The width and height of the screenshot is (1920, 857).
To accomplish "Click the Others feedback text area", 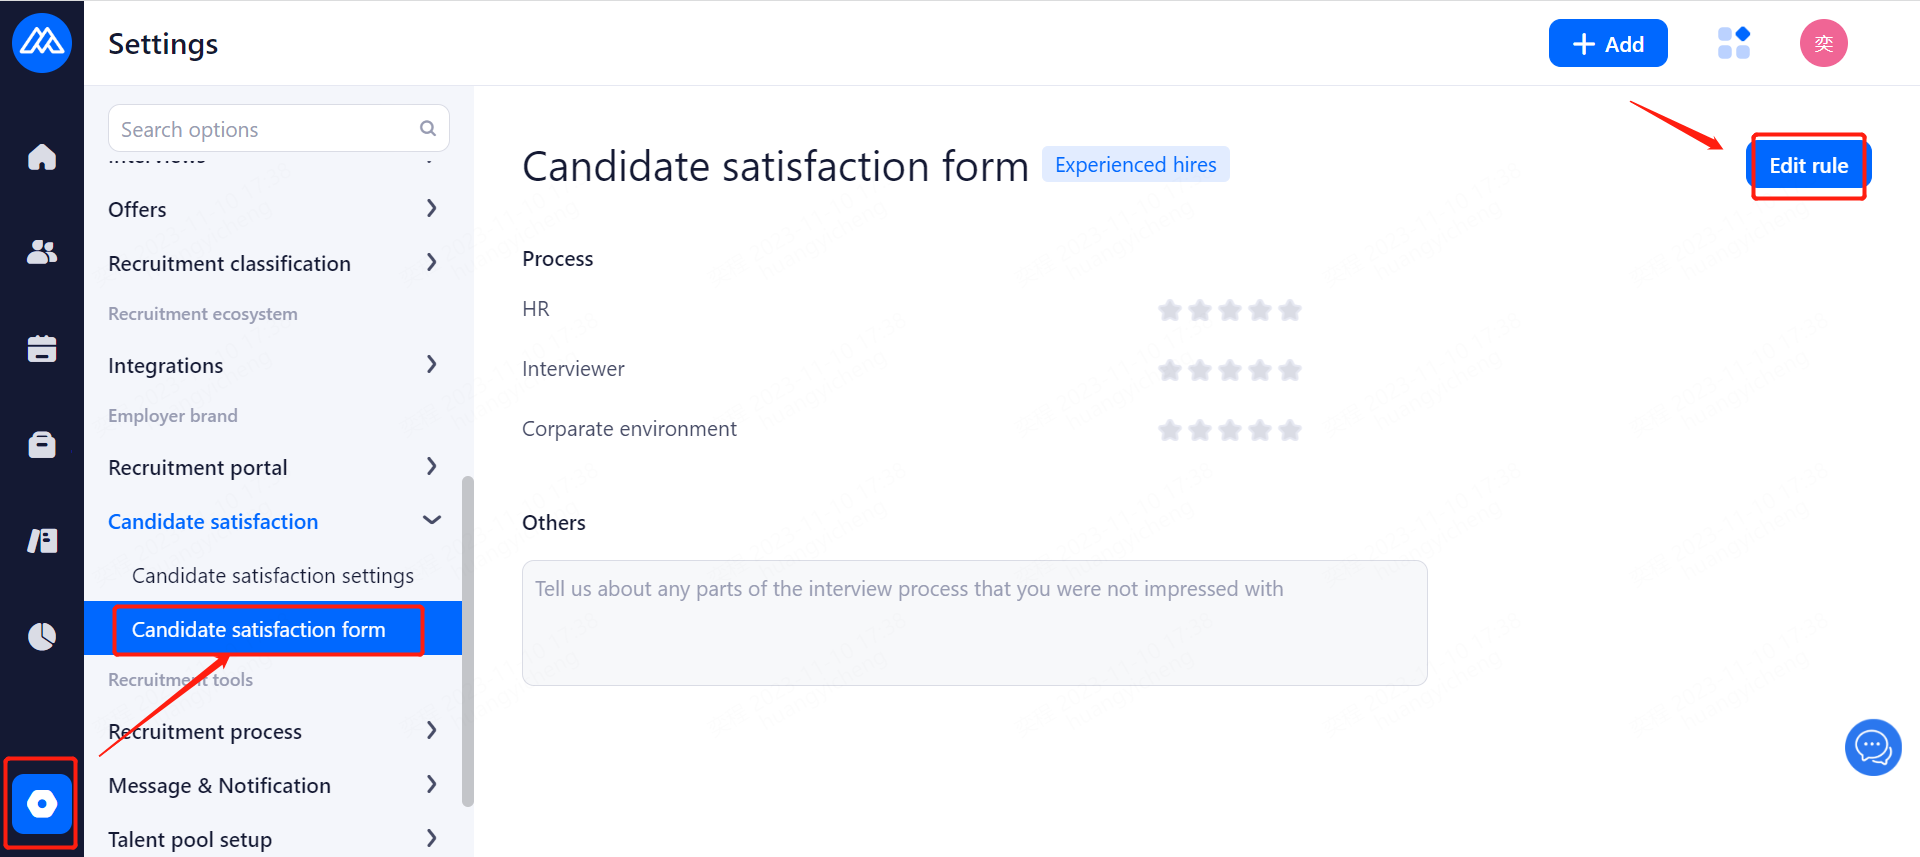I will (x=974, y=622).
